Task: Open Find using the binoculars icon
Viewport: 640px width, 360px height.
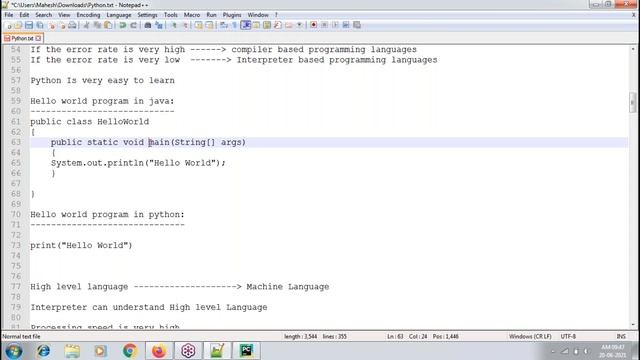Action: pyautogui.click(x=148, y=25)
